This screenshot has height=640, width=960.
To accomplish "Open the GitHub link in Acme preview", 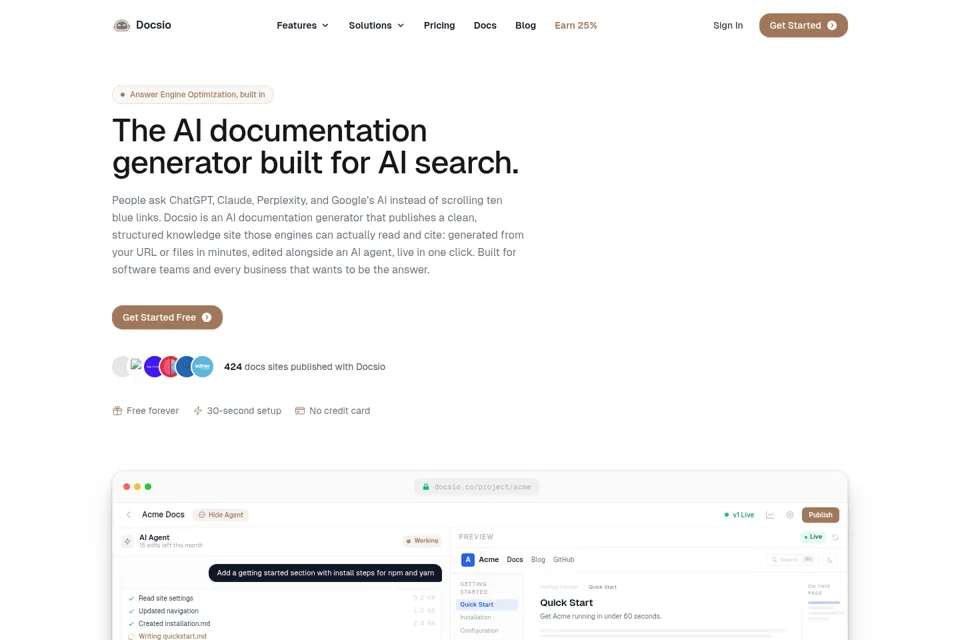I will (563, 560).
